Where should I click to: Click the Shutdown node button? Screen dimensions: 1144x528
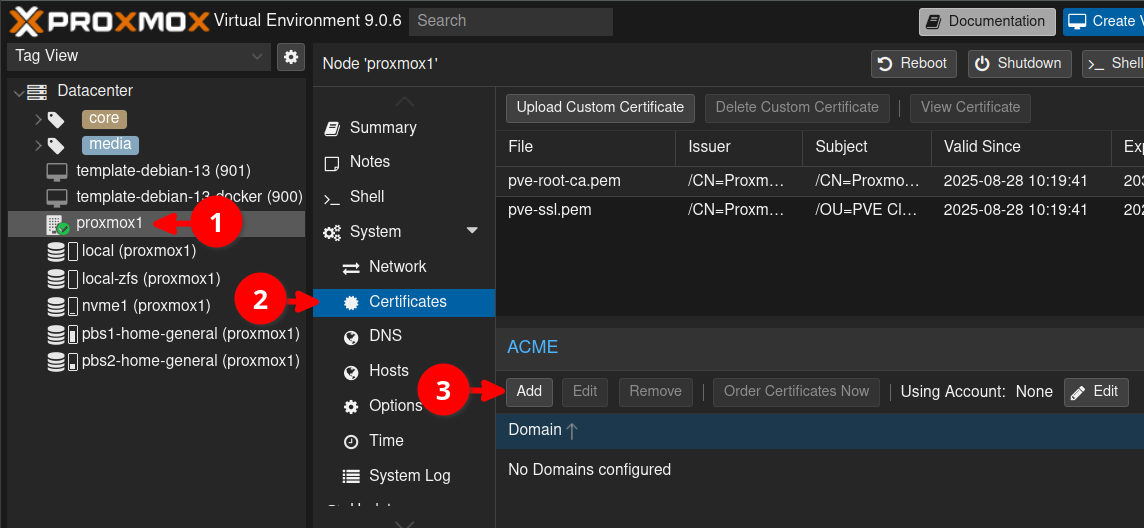[1020, 63]
